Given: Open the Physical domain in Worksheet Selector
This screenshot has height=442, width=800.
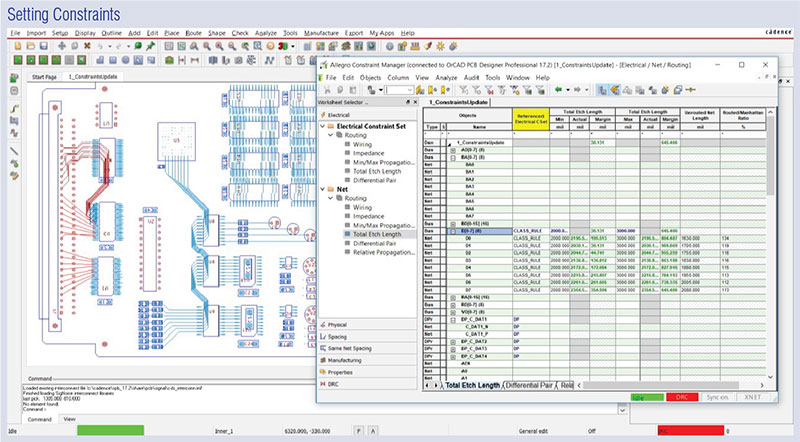Looking at the screenshot, I should (367, 325).
